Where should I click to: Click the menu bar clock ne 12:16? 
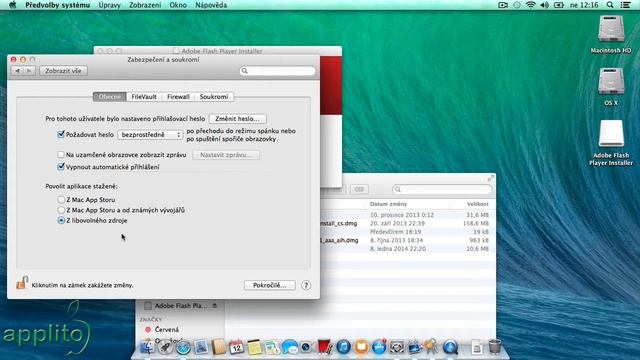tap(584, 5)
